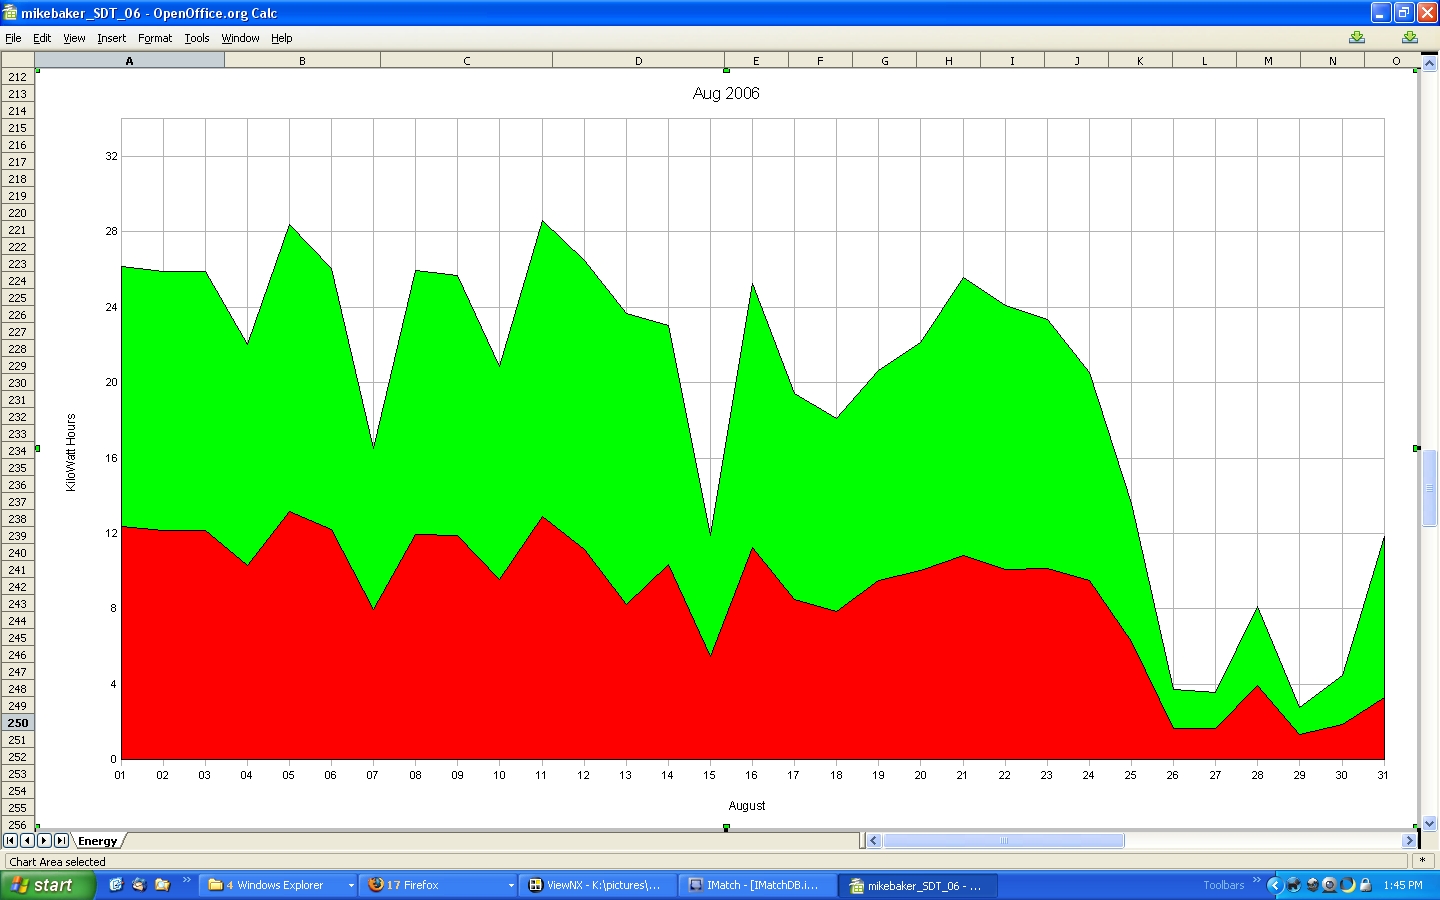Expand the Firefox taskbar group dropdown arrow
Screen dimensions: 1440x900
[511, 885]
